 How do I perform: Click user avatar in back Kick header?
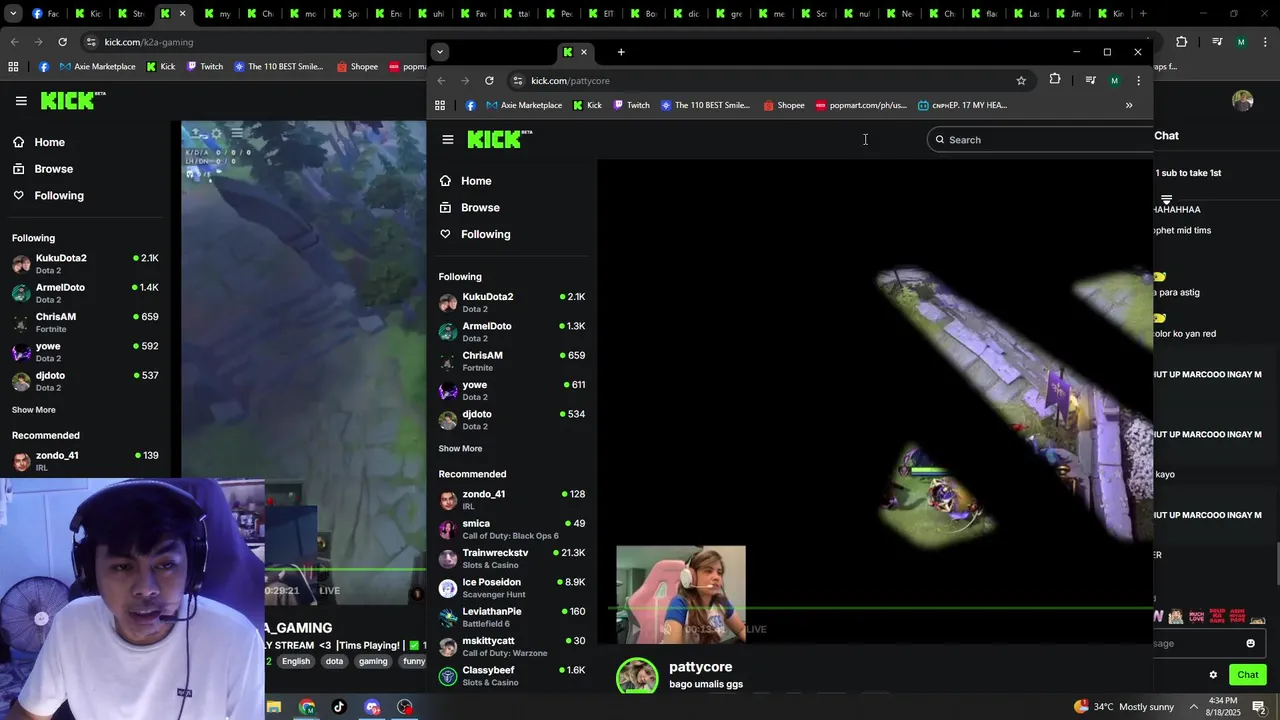click(1243, 101)
